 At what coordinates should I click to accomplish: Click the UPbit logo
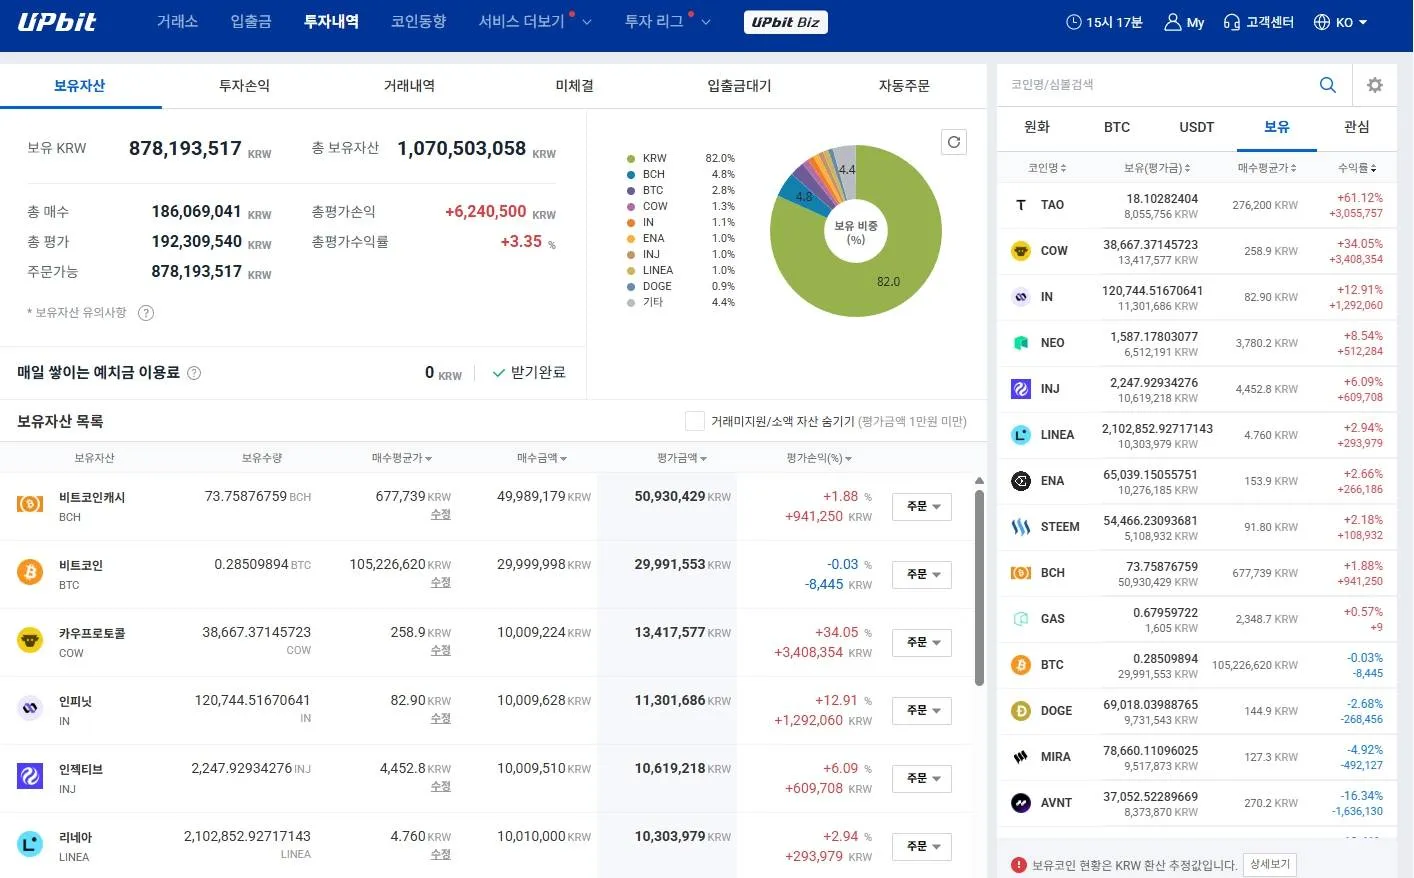(57, 22)
